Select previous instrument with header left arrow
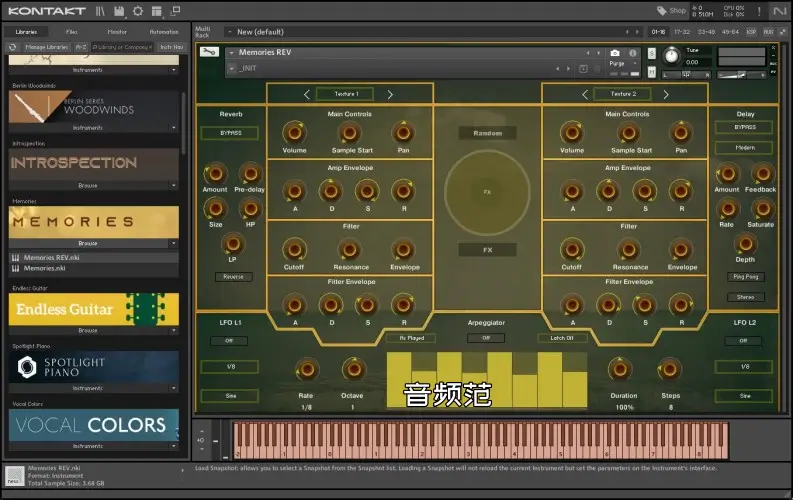Viewport: 793px width, 500px height. coord(588,53)
